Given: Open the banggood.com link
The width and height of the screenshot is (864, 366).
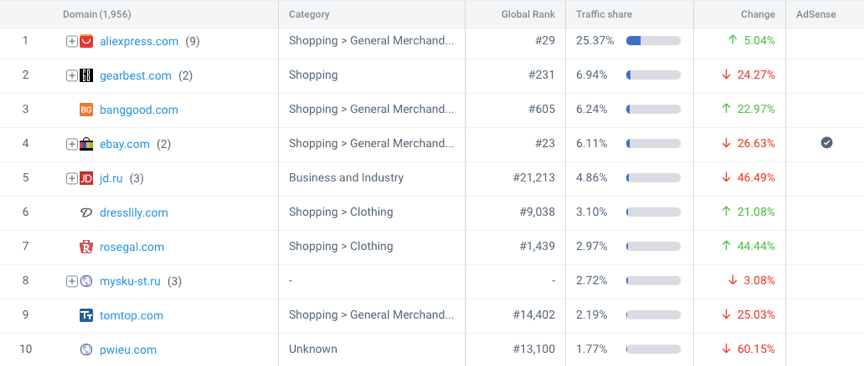Looking at the screenshot, I should [139, 110].
